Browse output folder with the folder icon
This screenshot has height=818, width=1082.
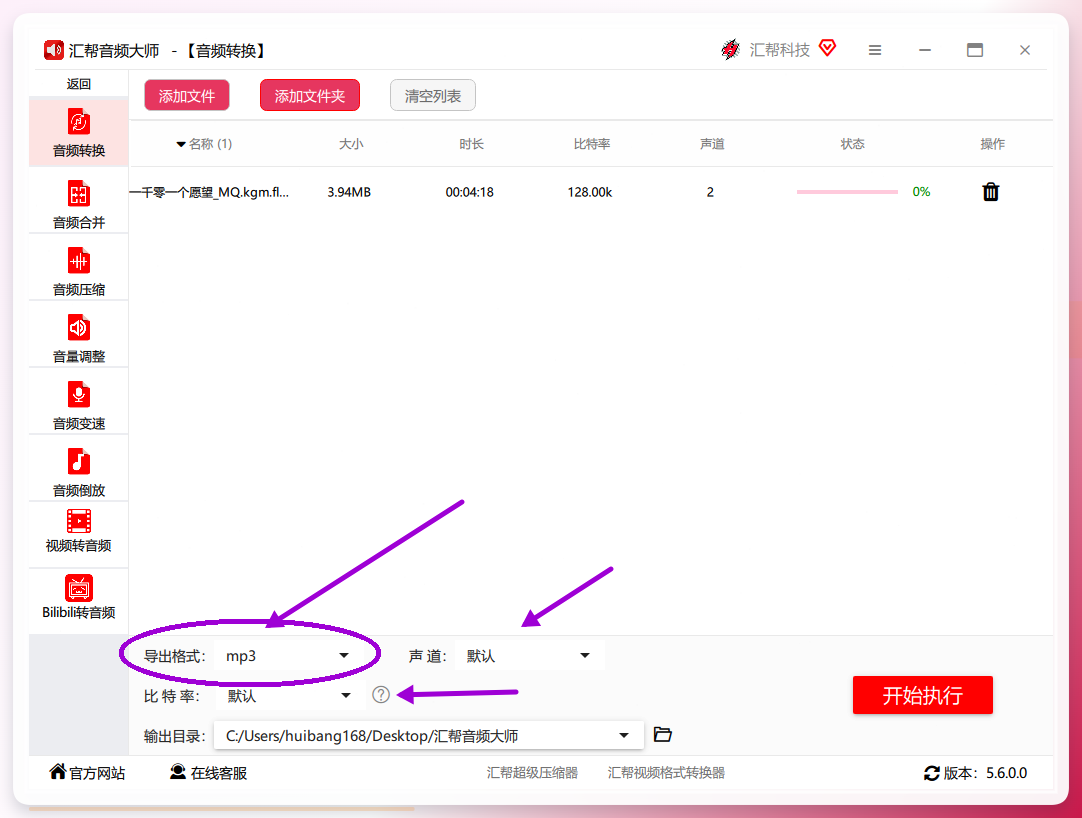pos(662,734)
